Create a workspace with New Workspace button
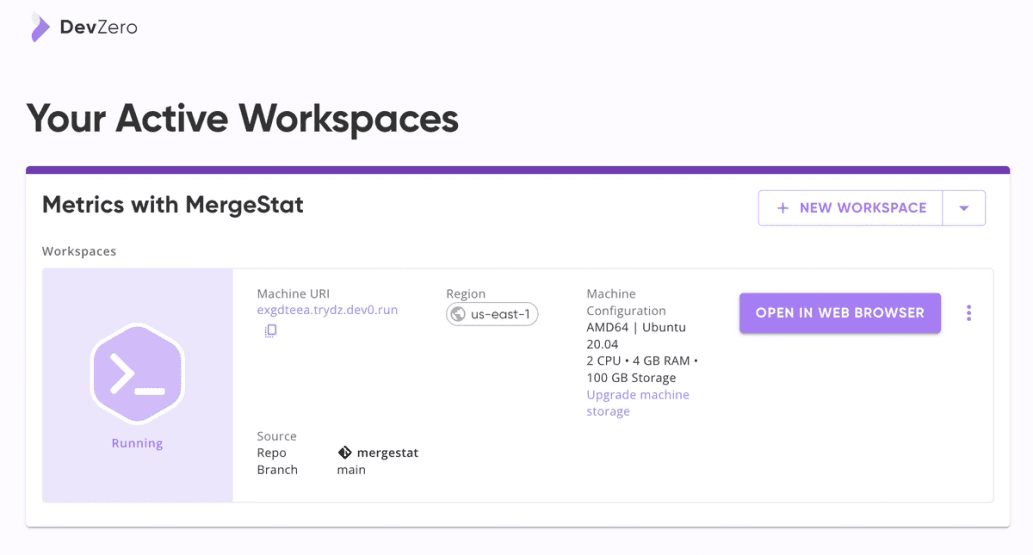The image size is (1033, 555). (851, 208)
